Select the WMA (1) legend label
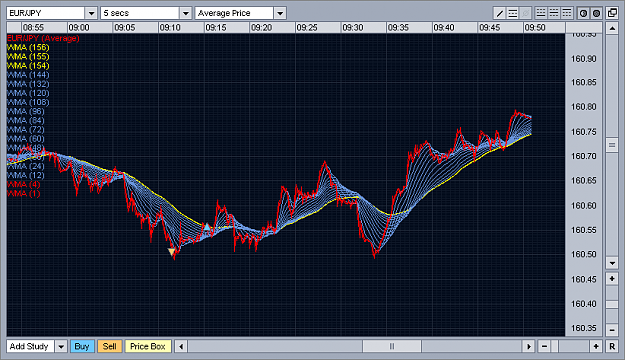The width and height of the screenshot is (625, 360). pyautogui.click(x=24, y=194)
